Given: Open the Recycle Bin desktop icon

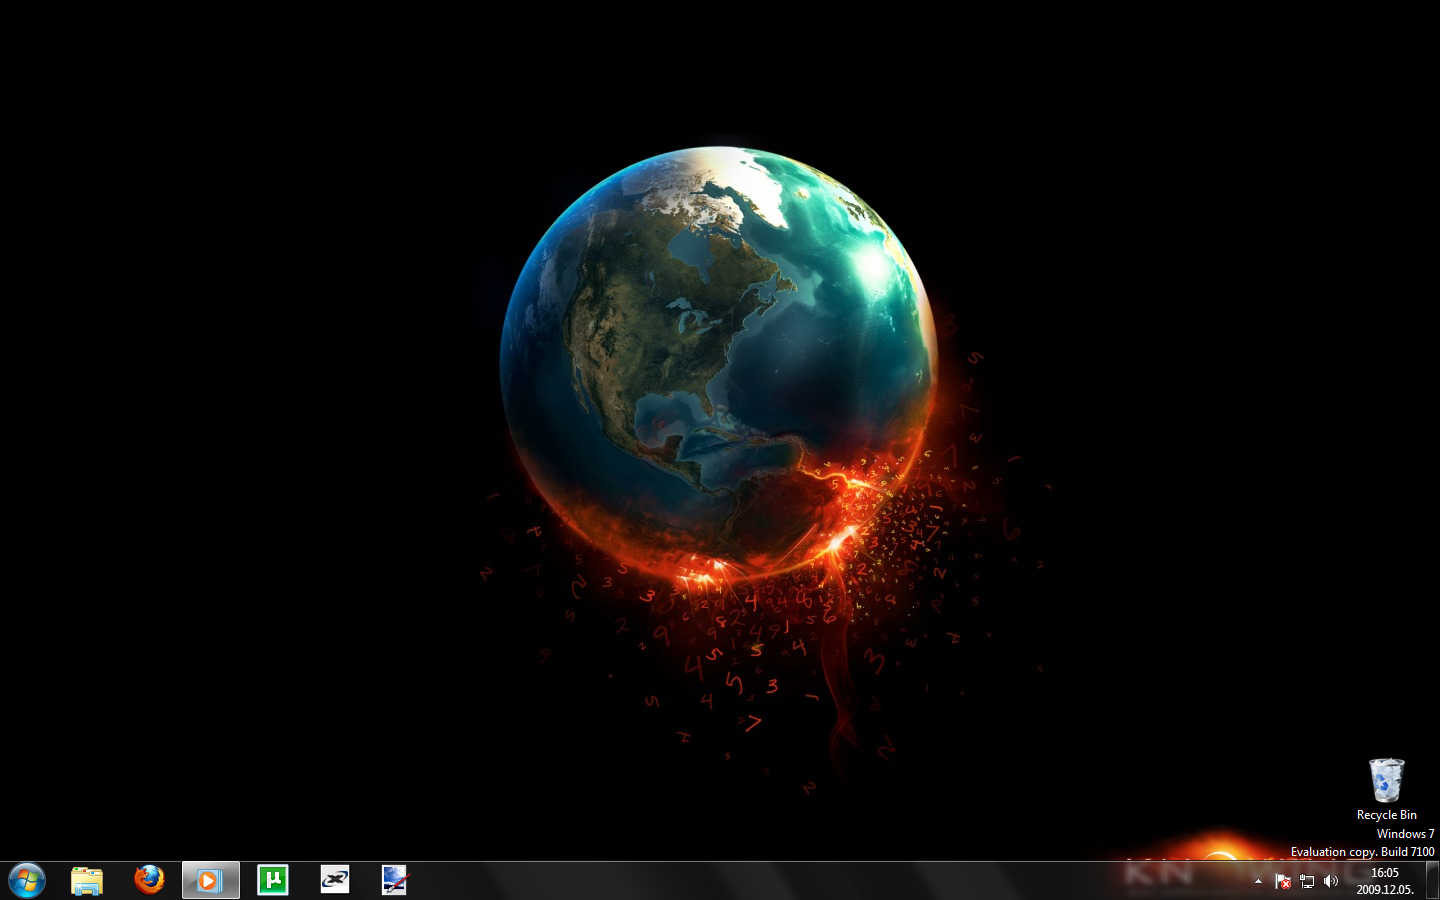Looking at the screenshot, I should [1386, 781].
